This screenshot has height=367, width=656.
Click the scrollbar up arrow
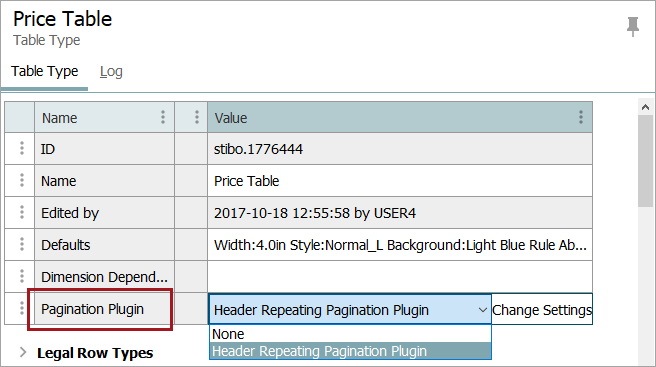[x=645, y=108]
